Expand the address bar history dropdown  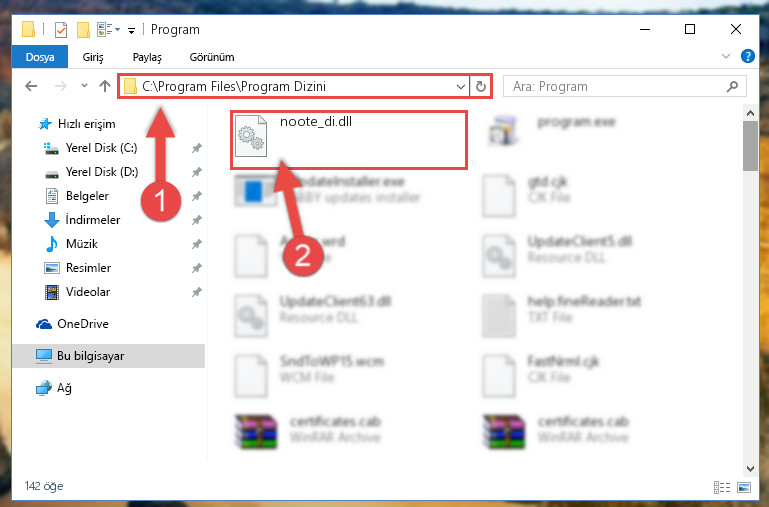[x=461, y=87]
